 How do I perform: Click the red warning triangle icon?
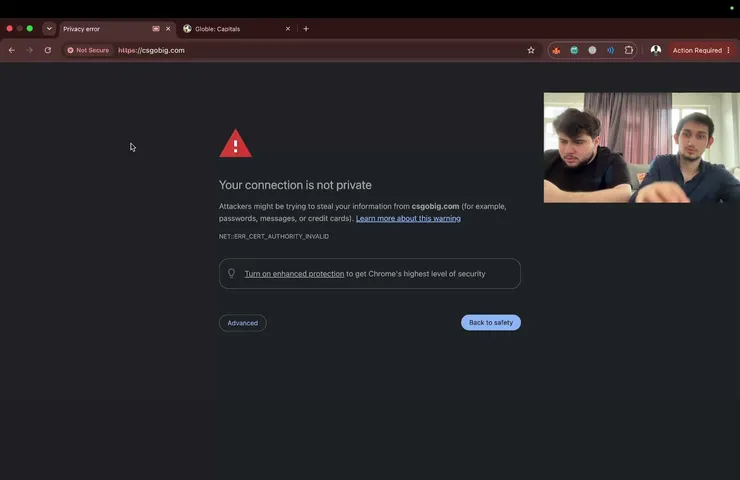[x=235, y=143]
